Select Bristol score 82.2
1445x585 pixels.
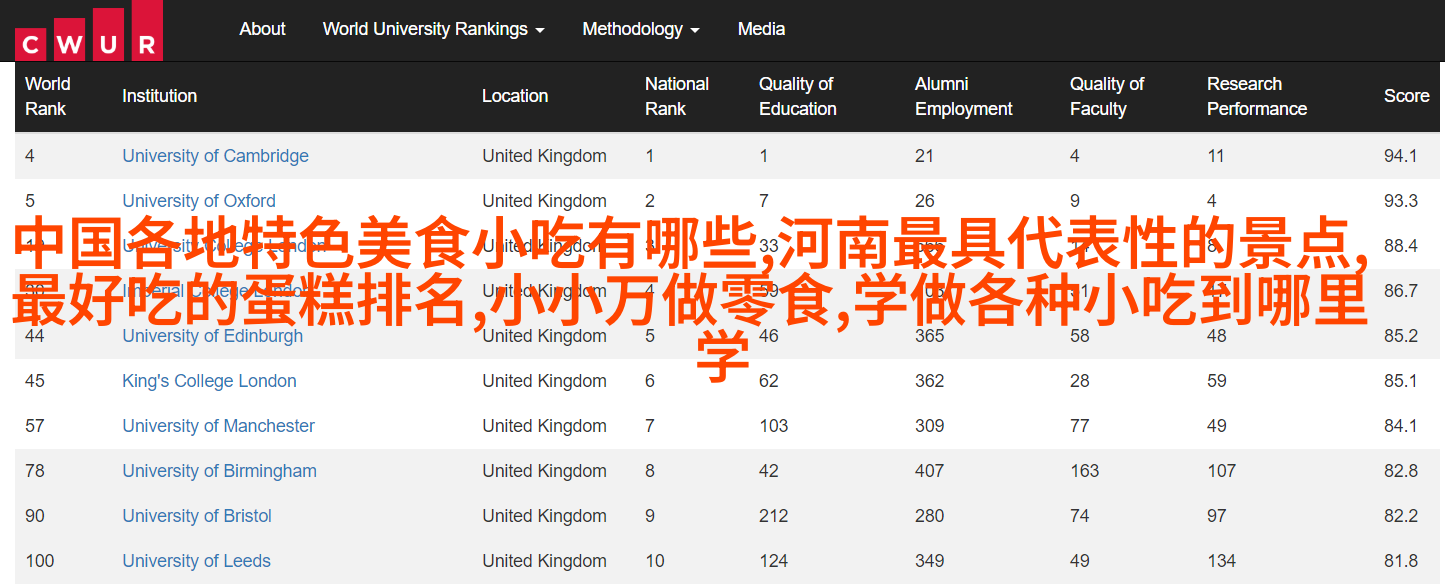point(1401,516)
